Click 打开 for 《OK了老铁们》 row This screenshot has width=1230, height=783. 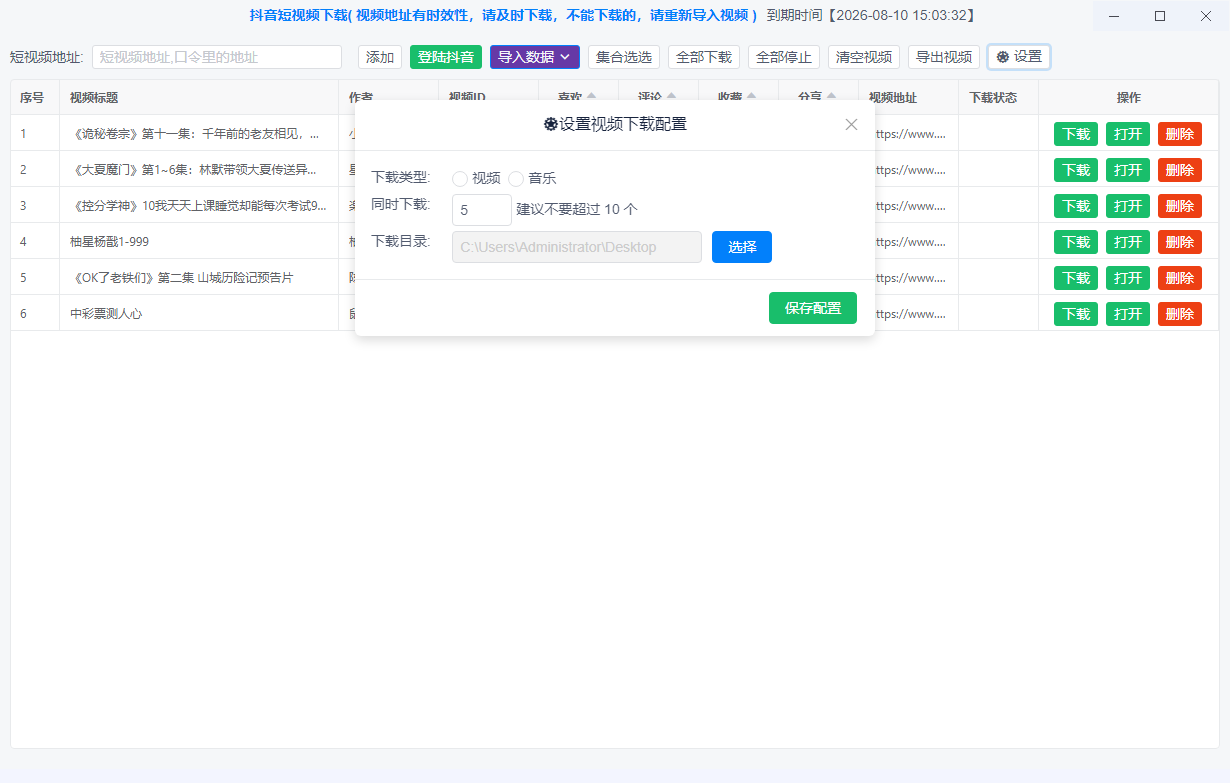[1128, 278]
